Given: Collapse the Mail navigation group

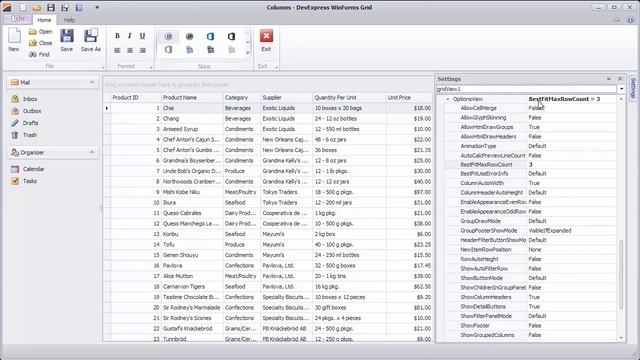Looking at the screenshot, I should point(92,82).
